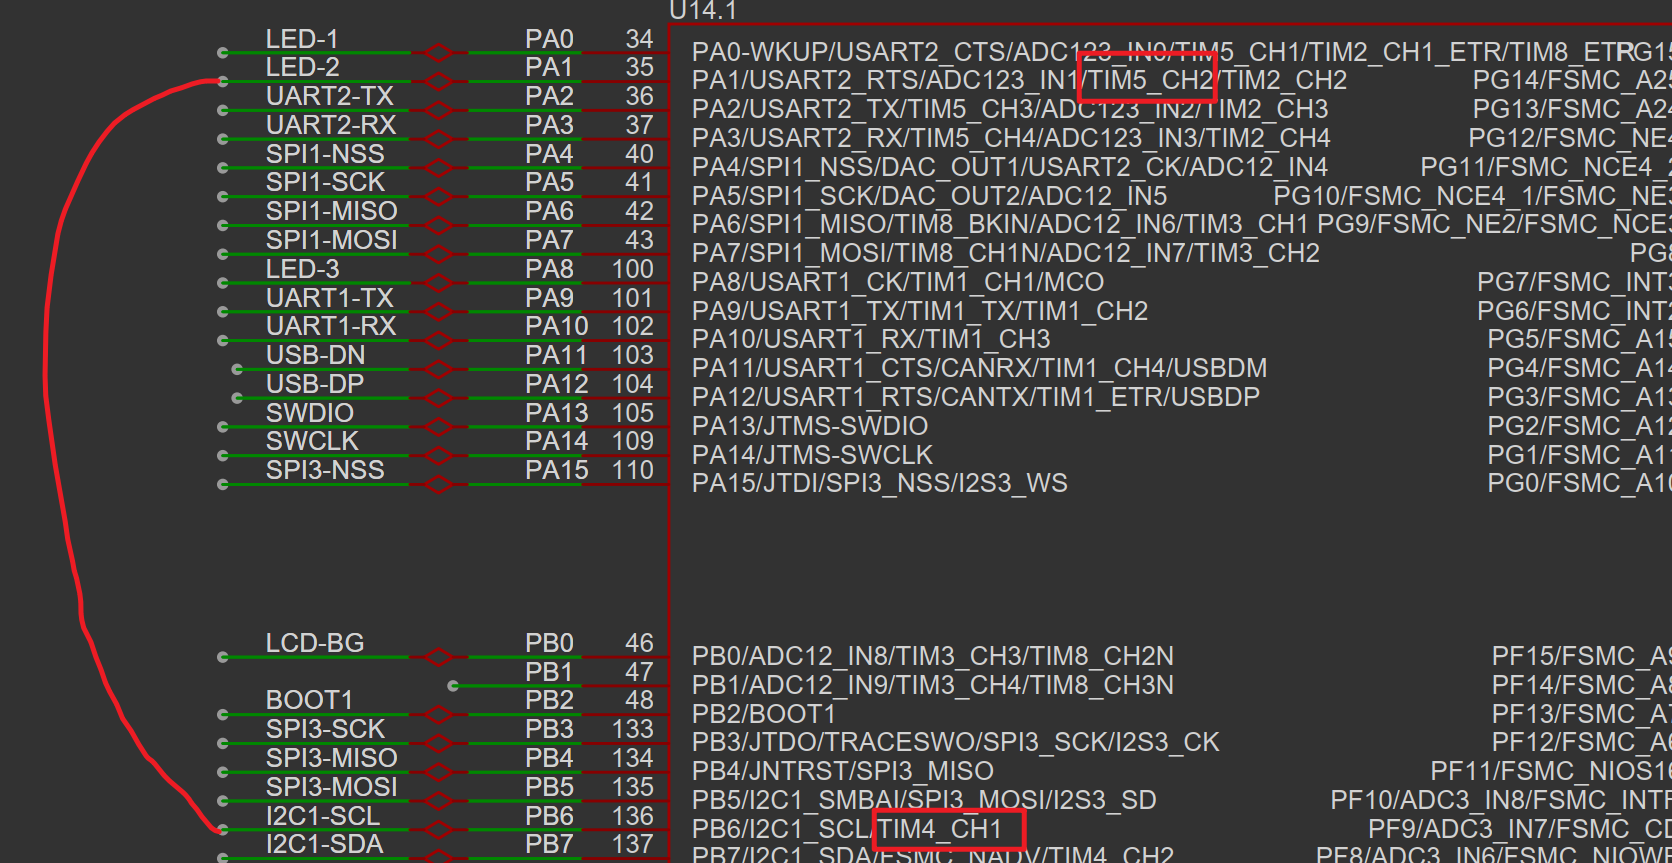
Task: Click pin number 110
Action: [633, 470]
